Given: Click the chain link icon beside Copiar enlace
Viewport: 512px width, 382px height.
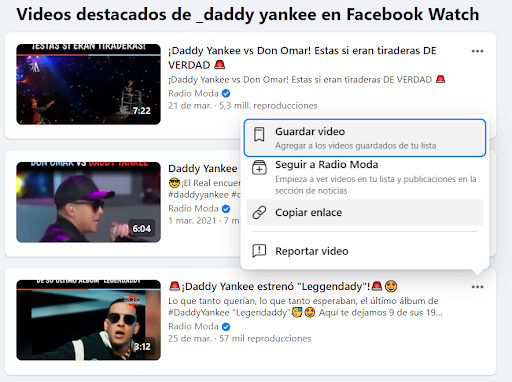Looking at the screenshot, I should coord(259,212).
